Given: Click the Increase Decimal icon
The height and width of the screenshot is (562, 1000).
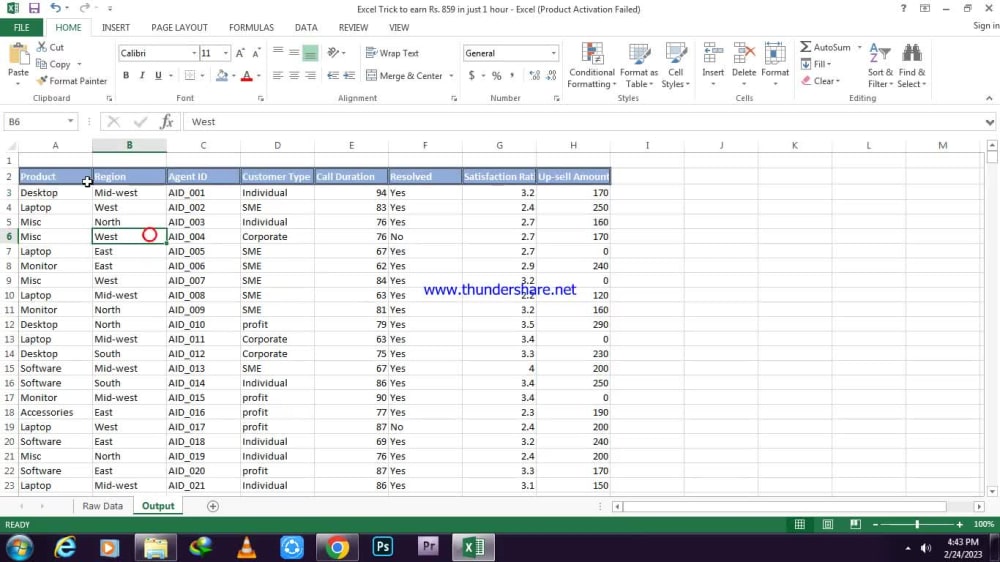Looking at the screenshot, I should click(x=534, y=75).
